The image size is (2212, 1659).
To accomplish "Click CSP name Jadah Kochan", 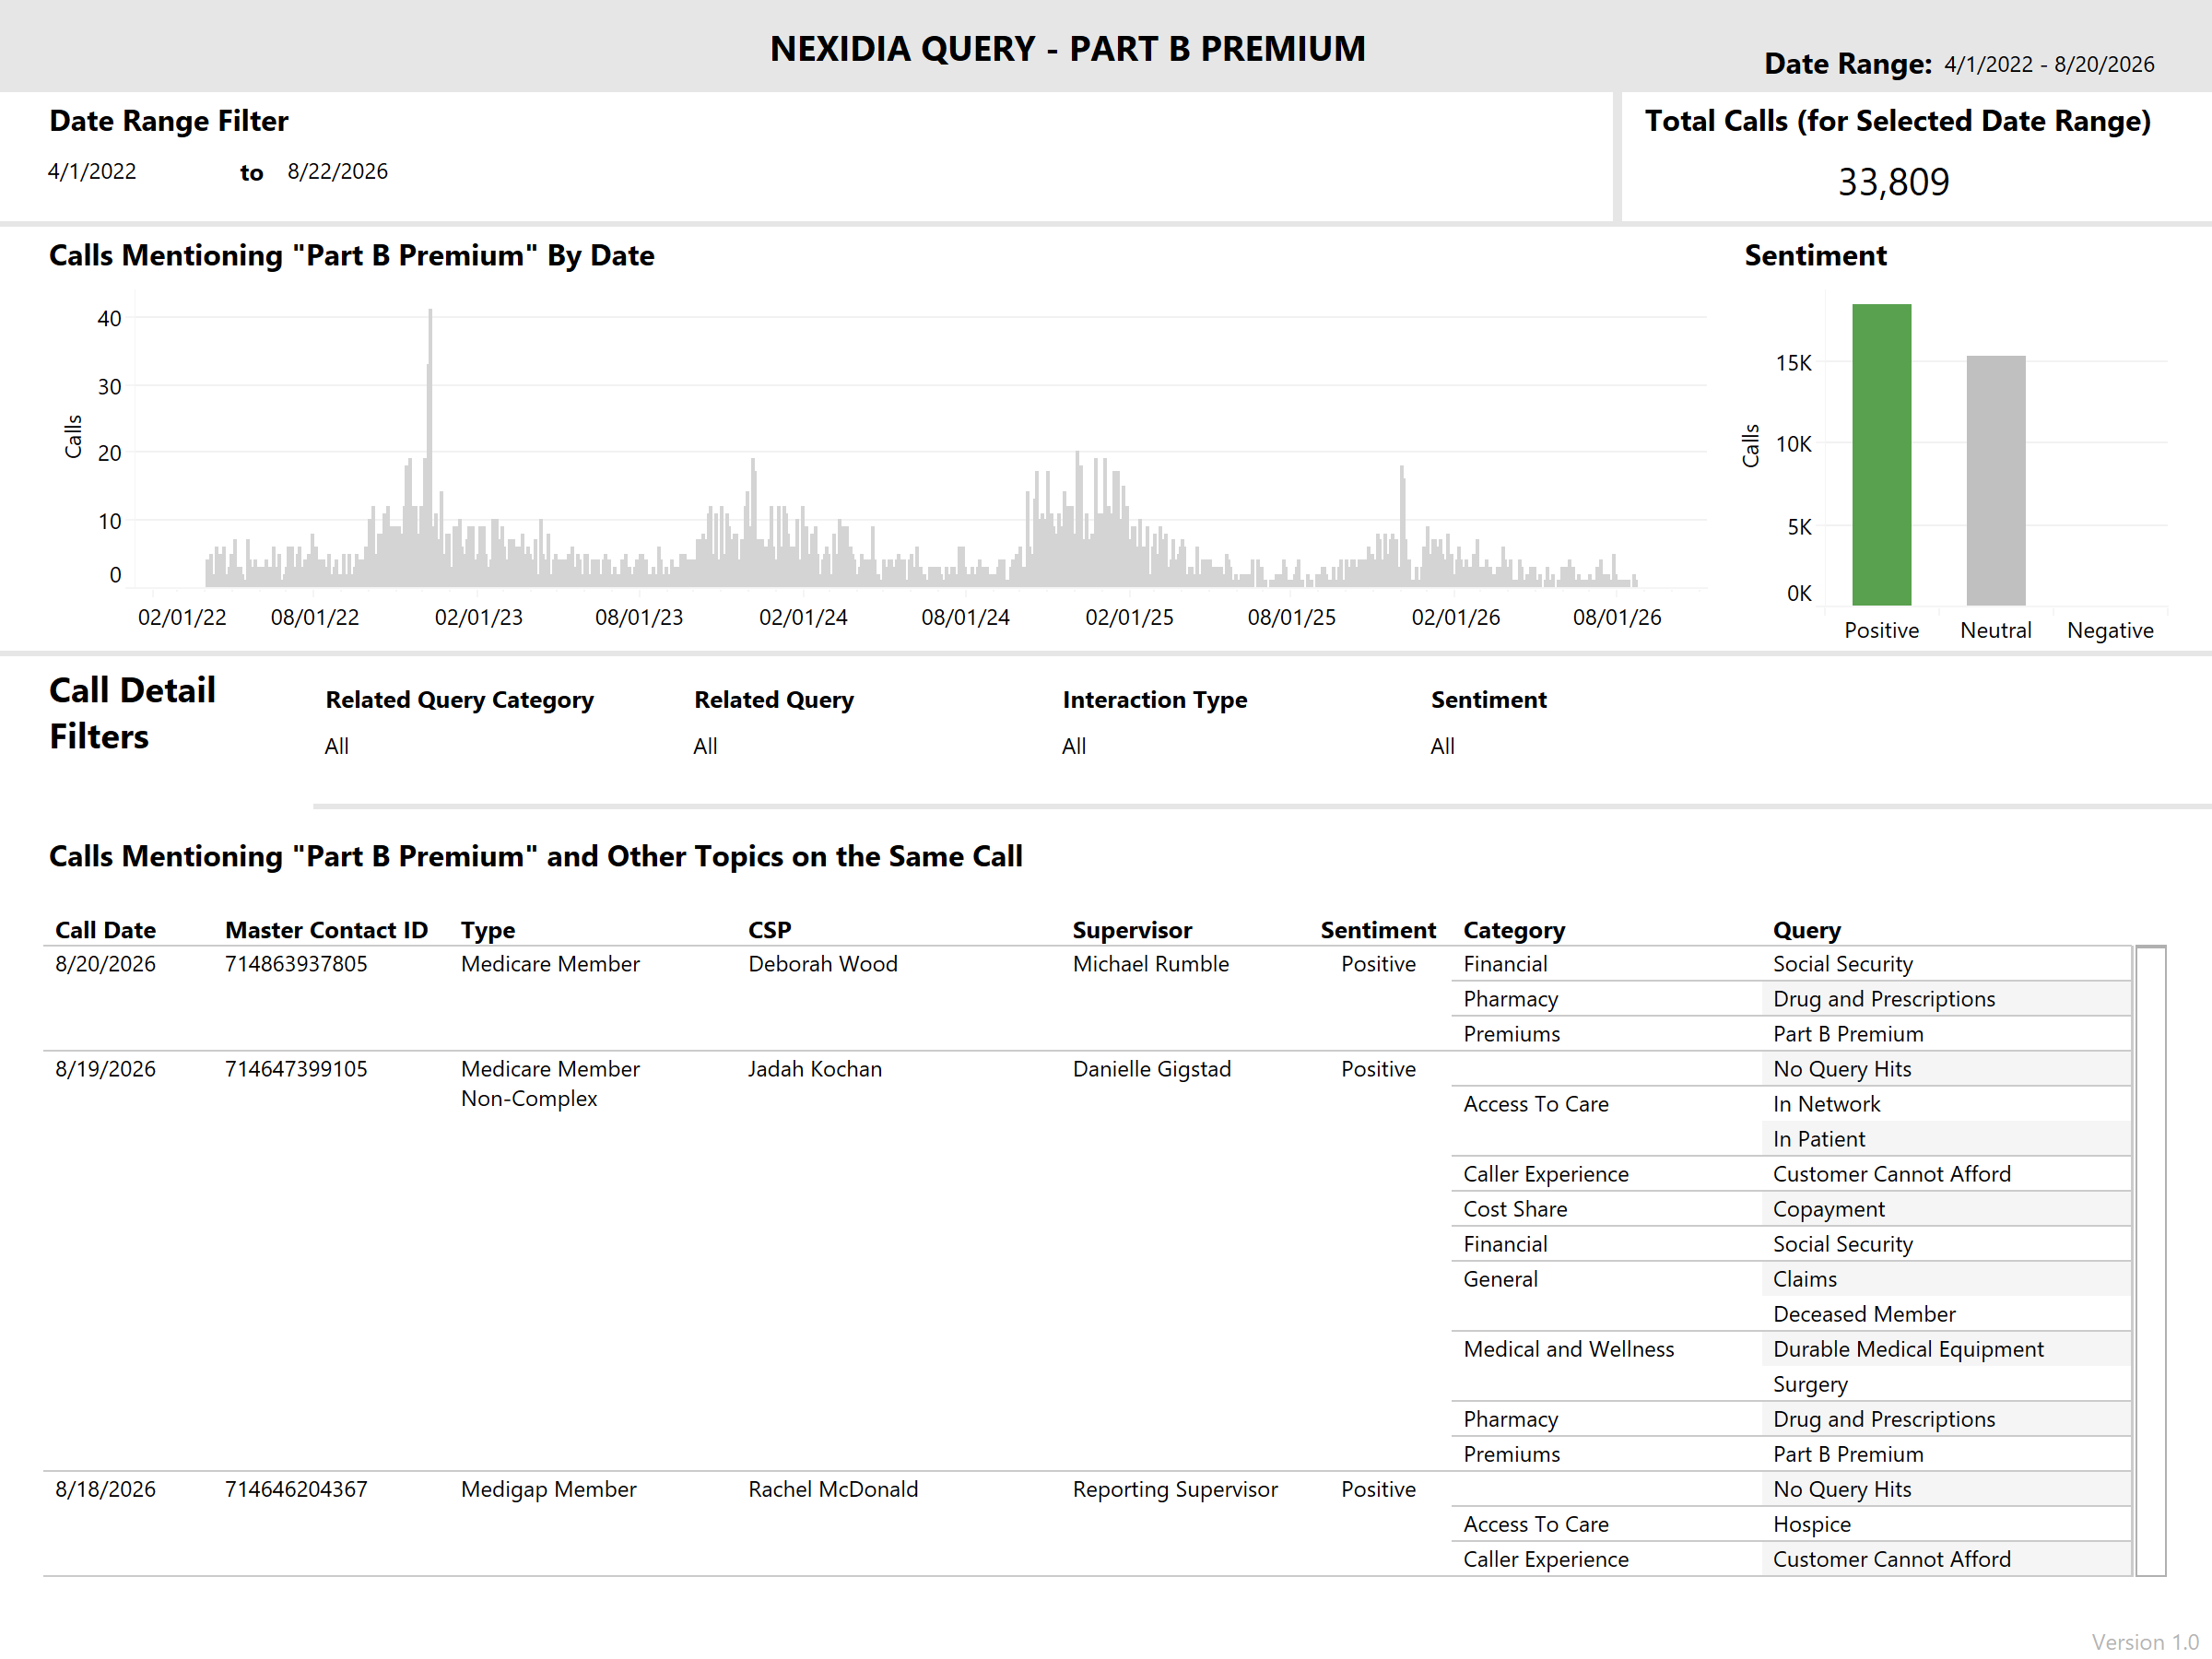I will (814, 1069).
